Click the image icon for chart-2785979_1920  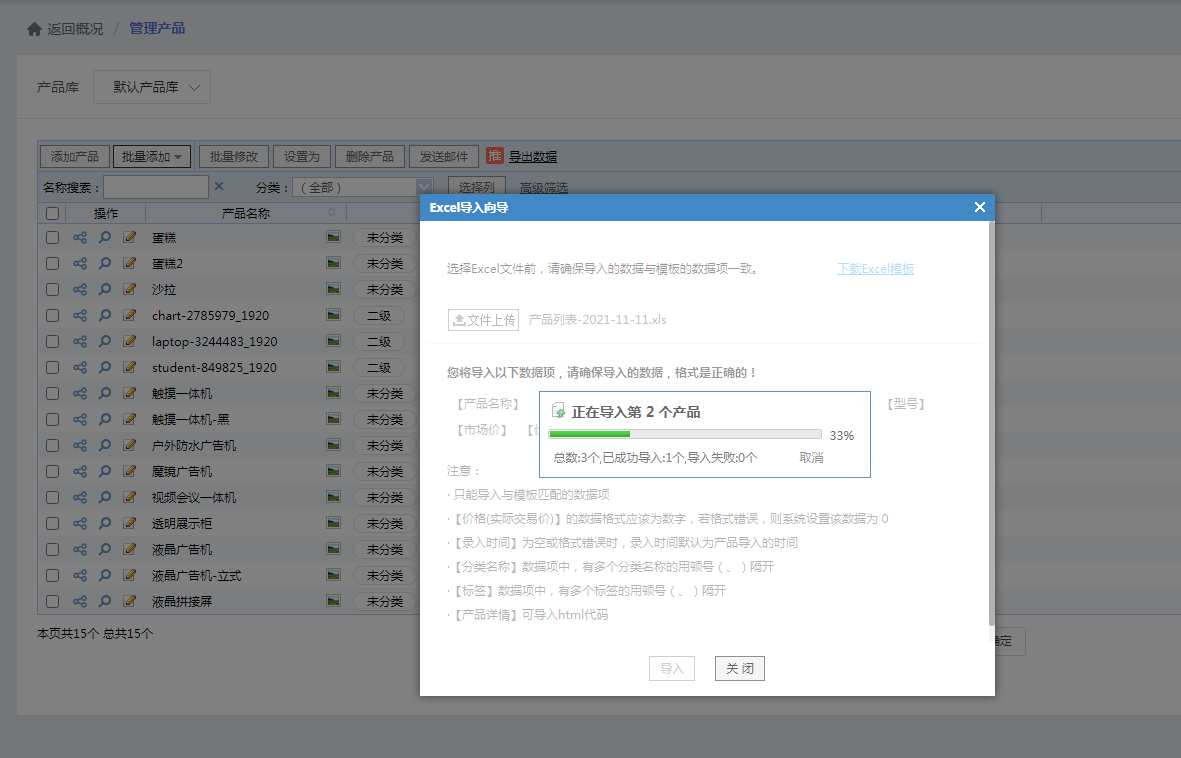[333, 315]
